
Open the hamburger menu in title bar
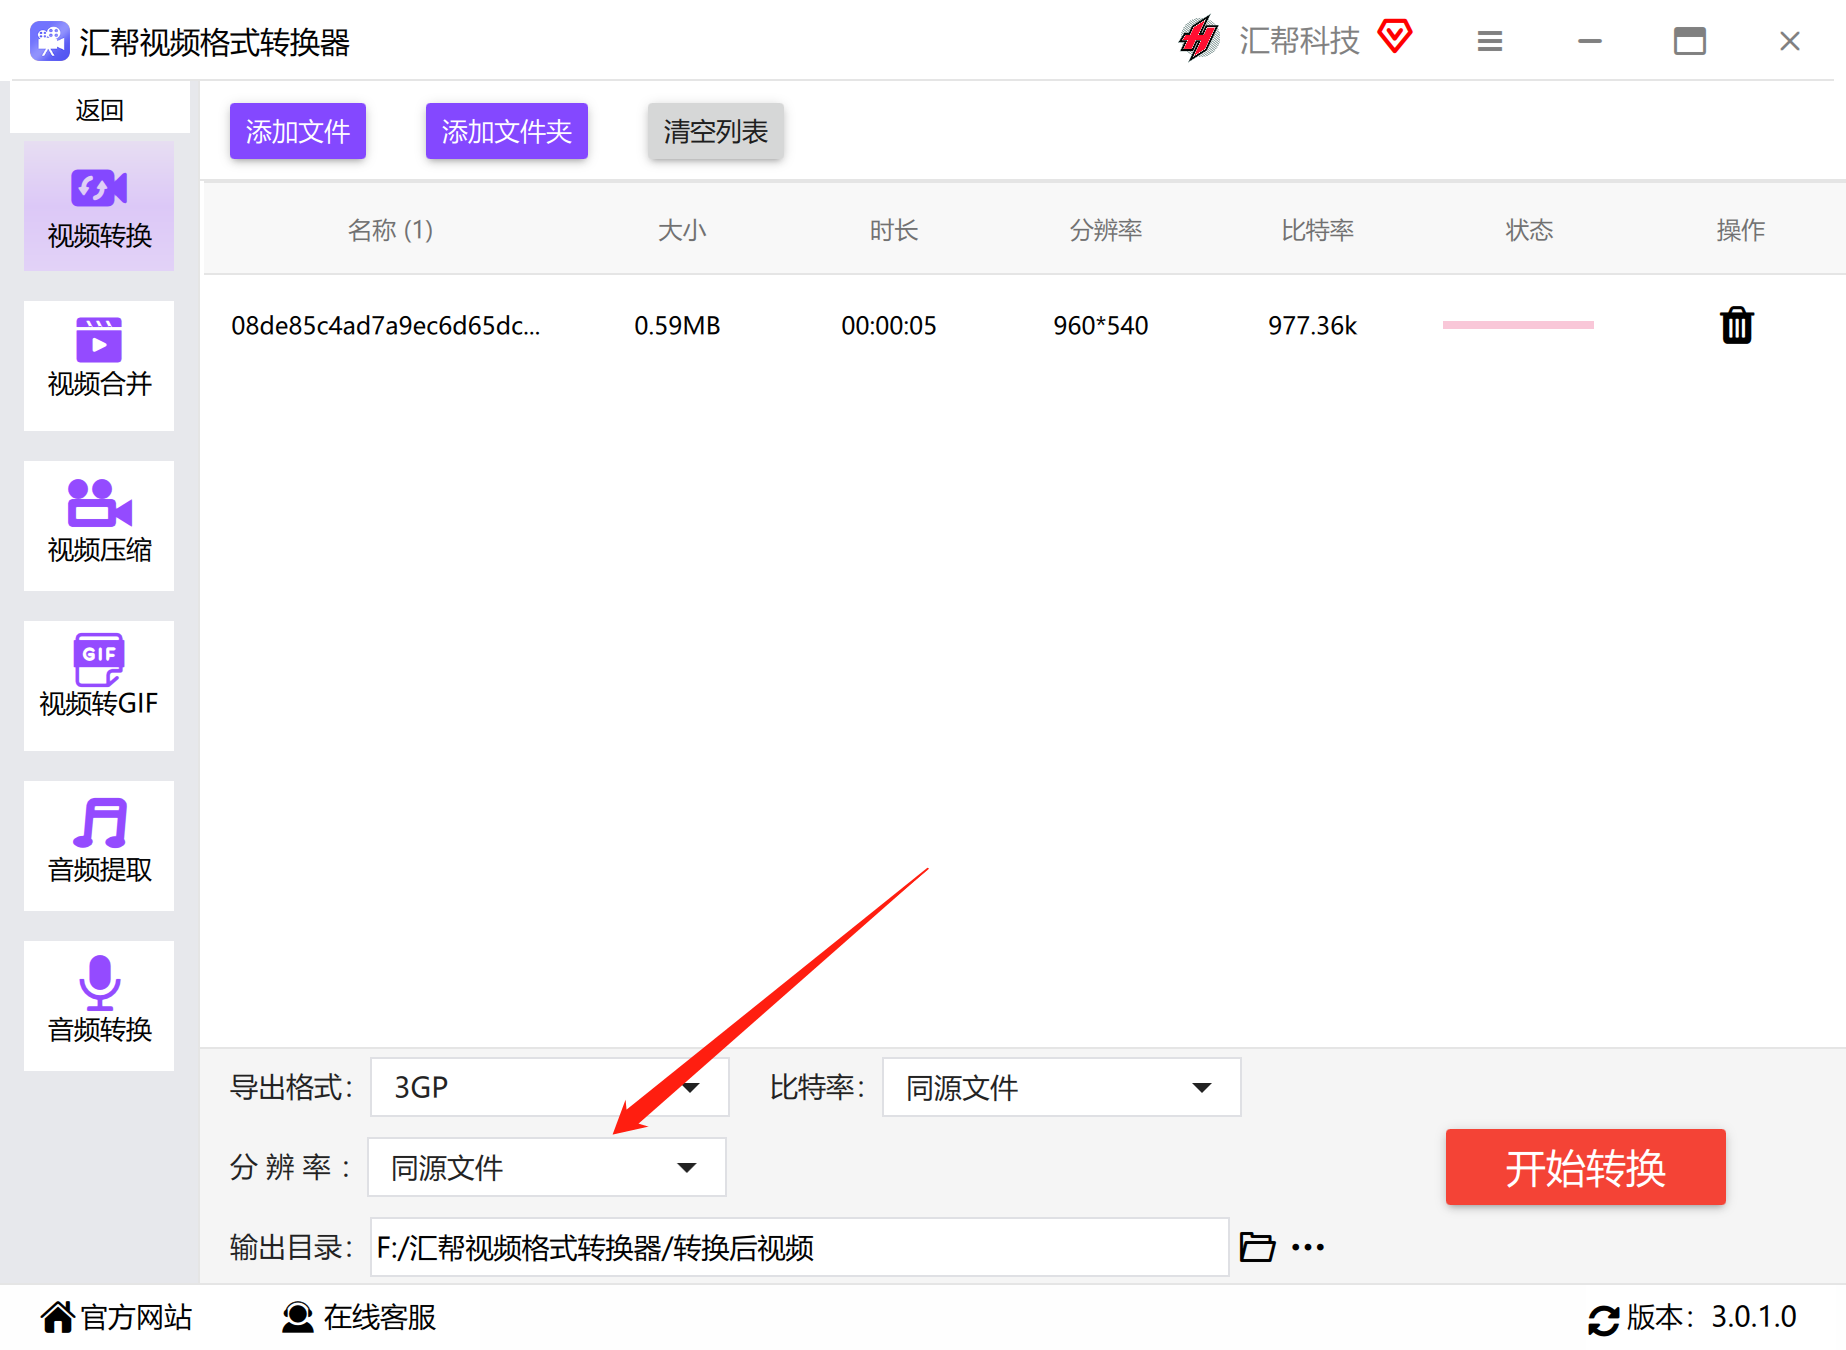1490,41
